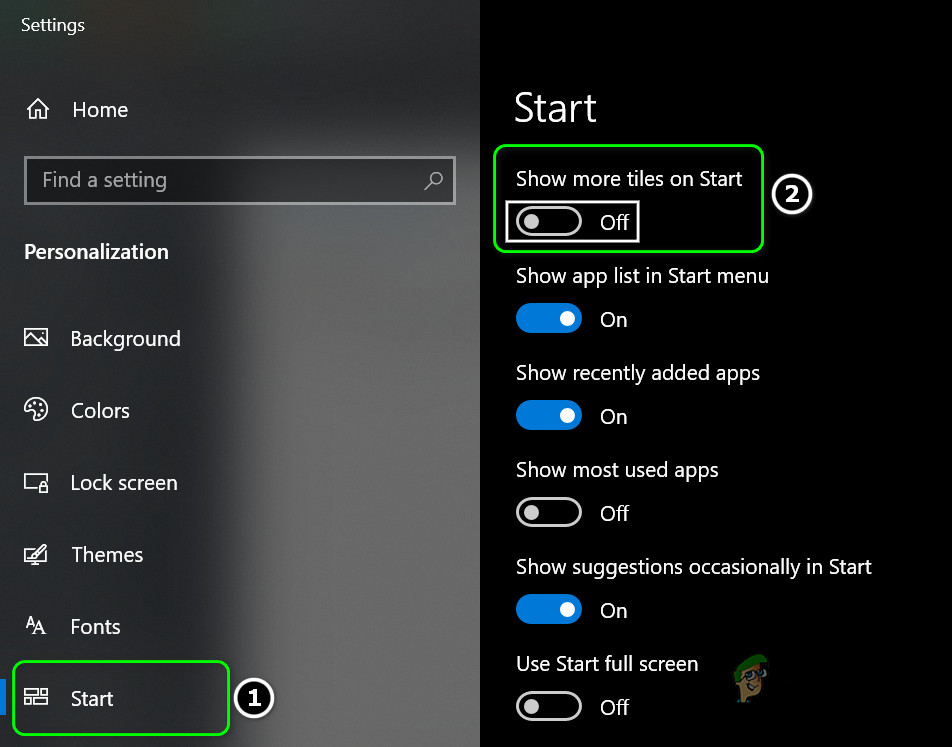Click the Fonts letter icon
The width and height of the screenshot is (952, 747).
click(x=36, y=625)
